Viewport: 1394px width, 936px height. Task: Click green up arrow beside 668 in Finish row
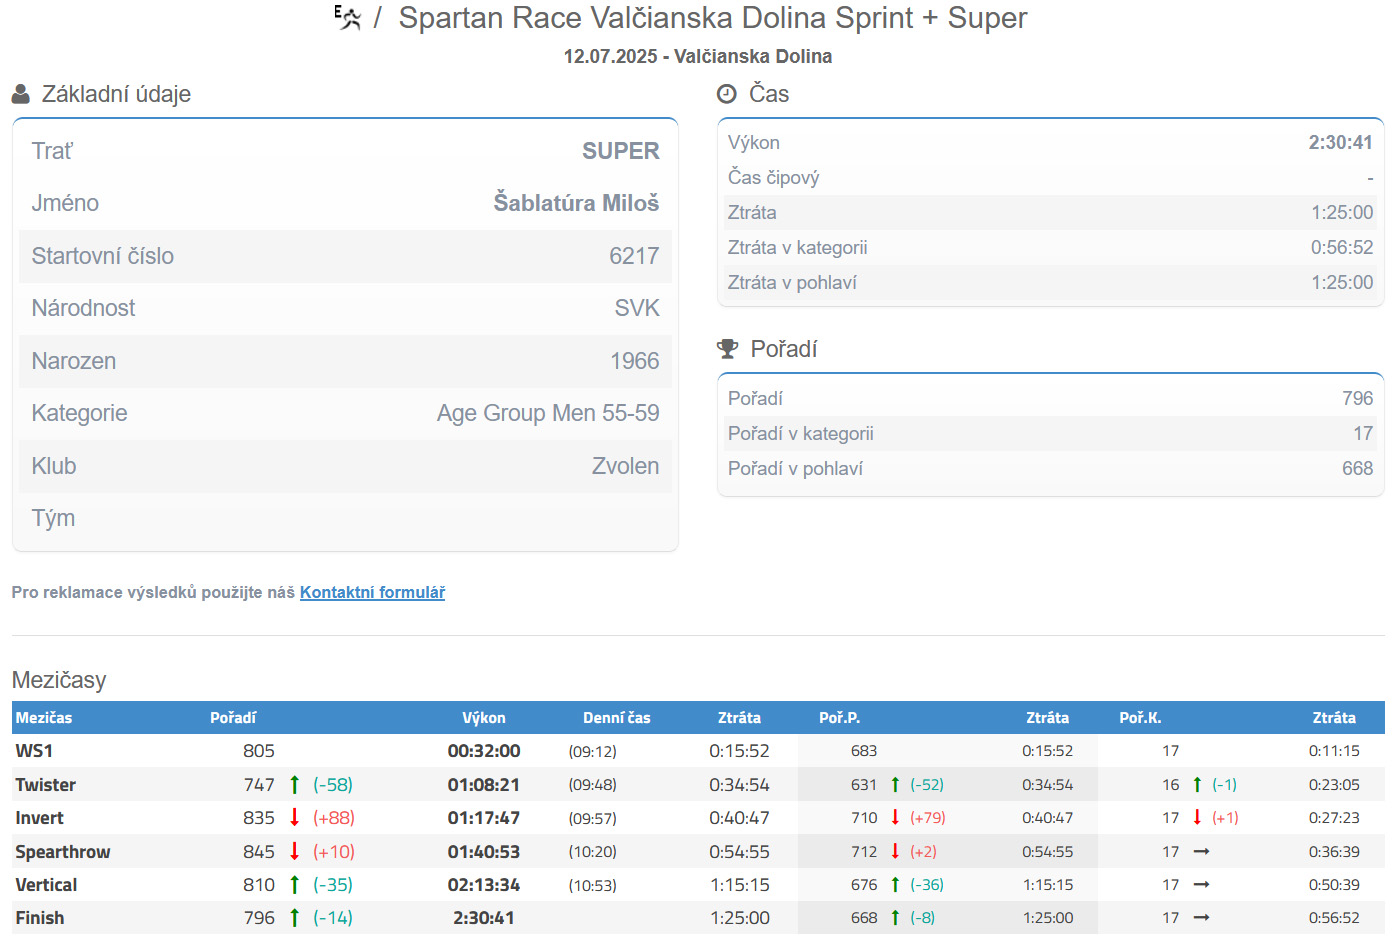tap(895, 918)
